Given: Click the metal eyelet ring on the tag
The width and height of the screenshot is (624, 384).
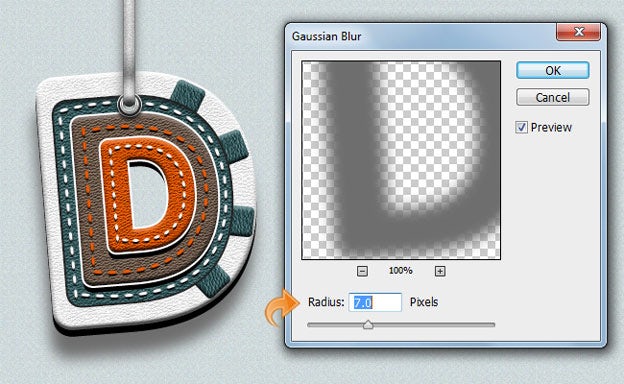Looking at the screenshot, I should pos(129,105).
